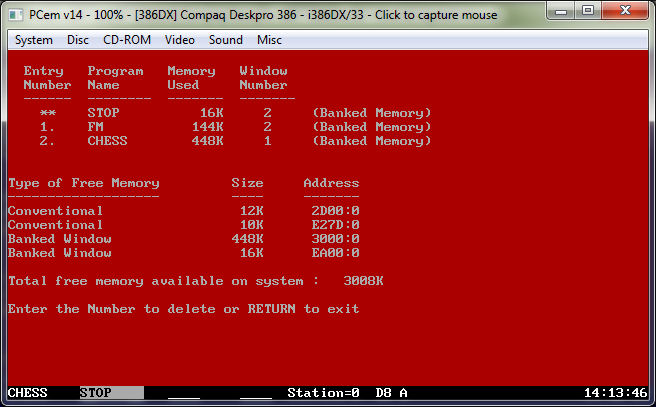
Task: Click the 10K free memory size
Action: click(x=251, y=225)
